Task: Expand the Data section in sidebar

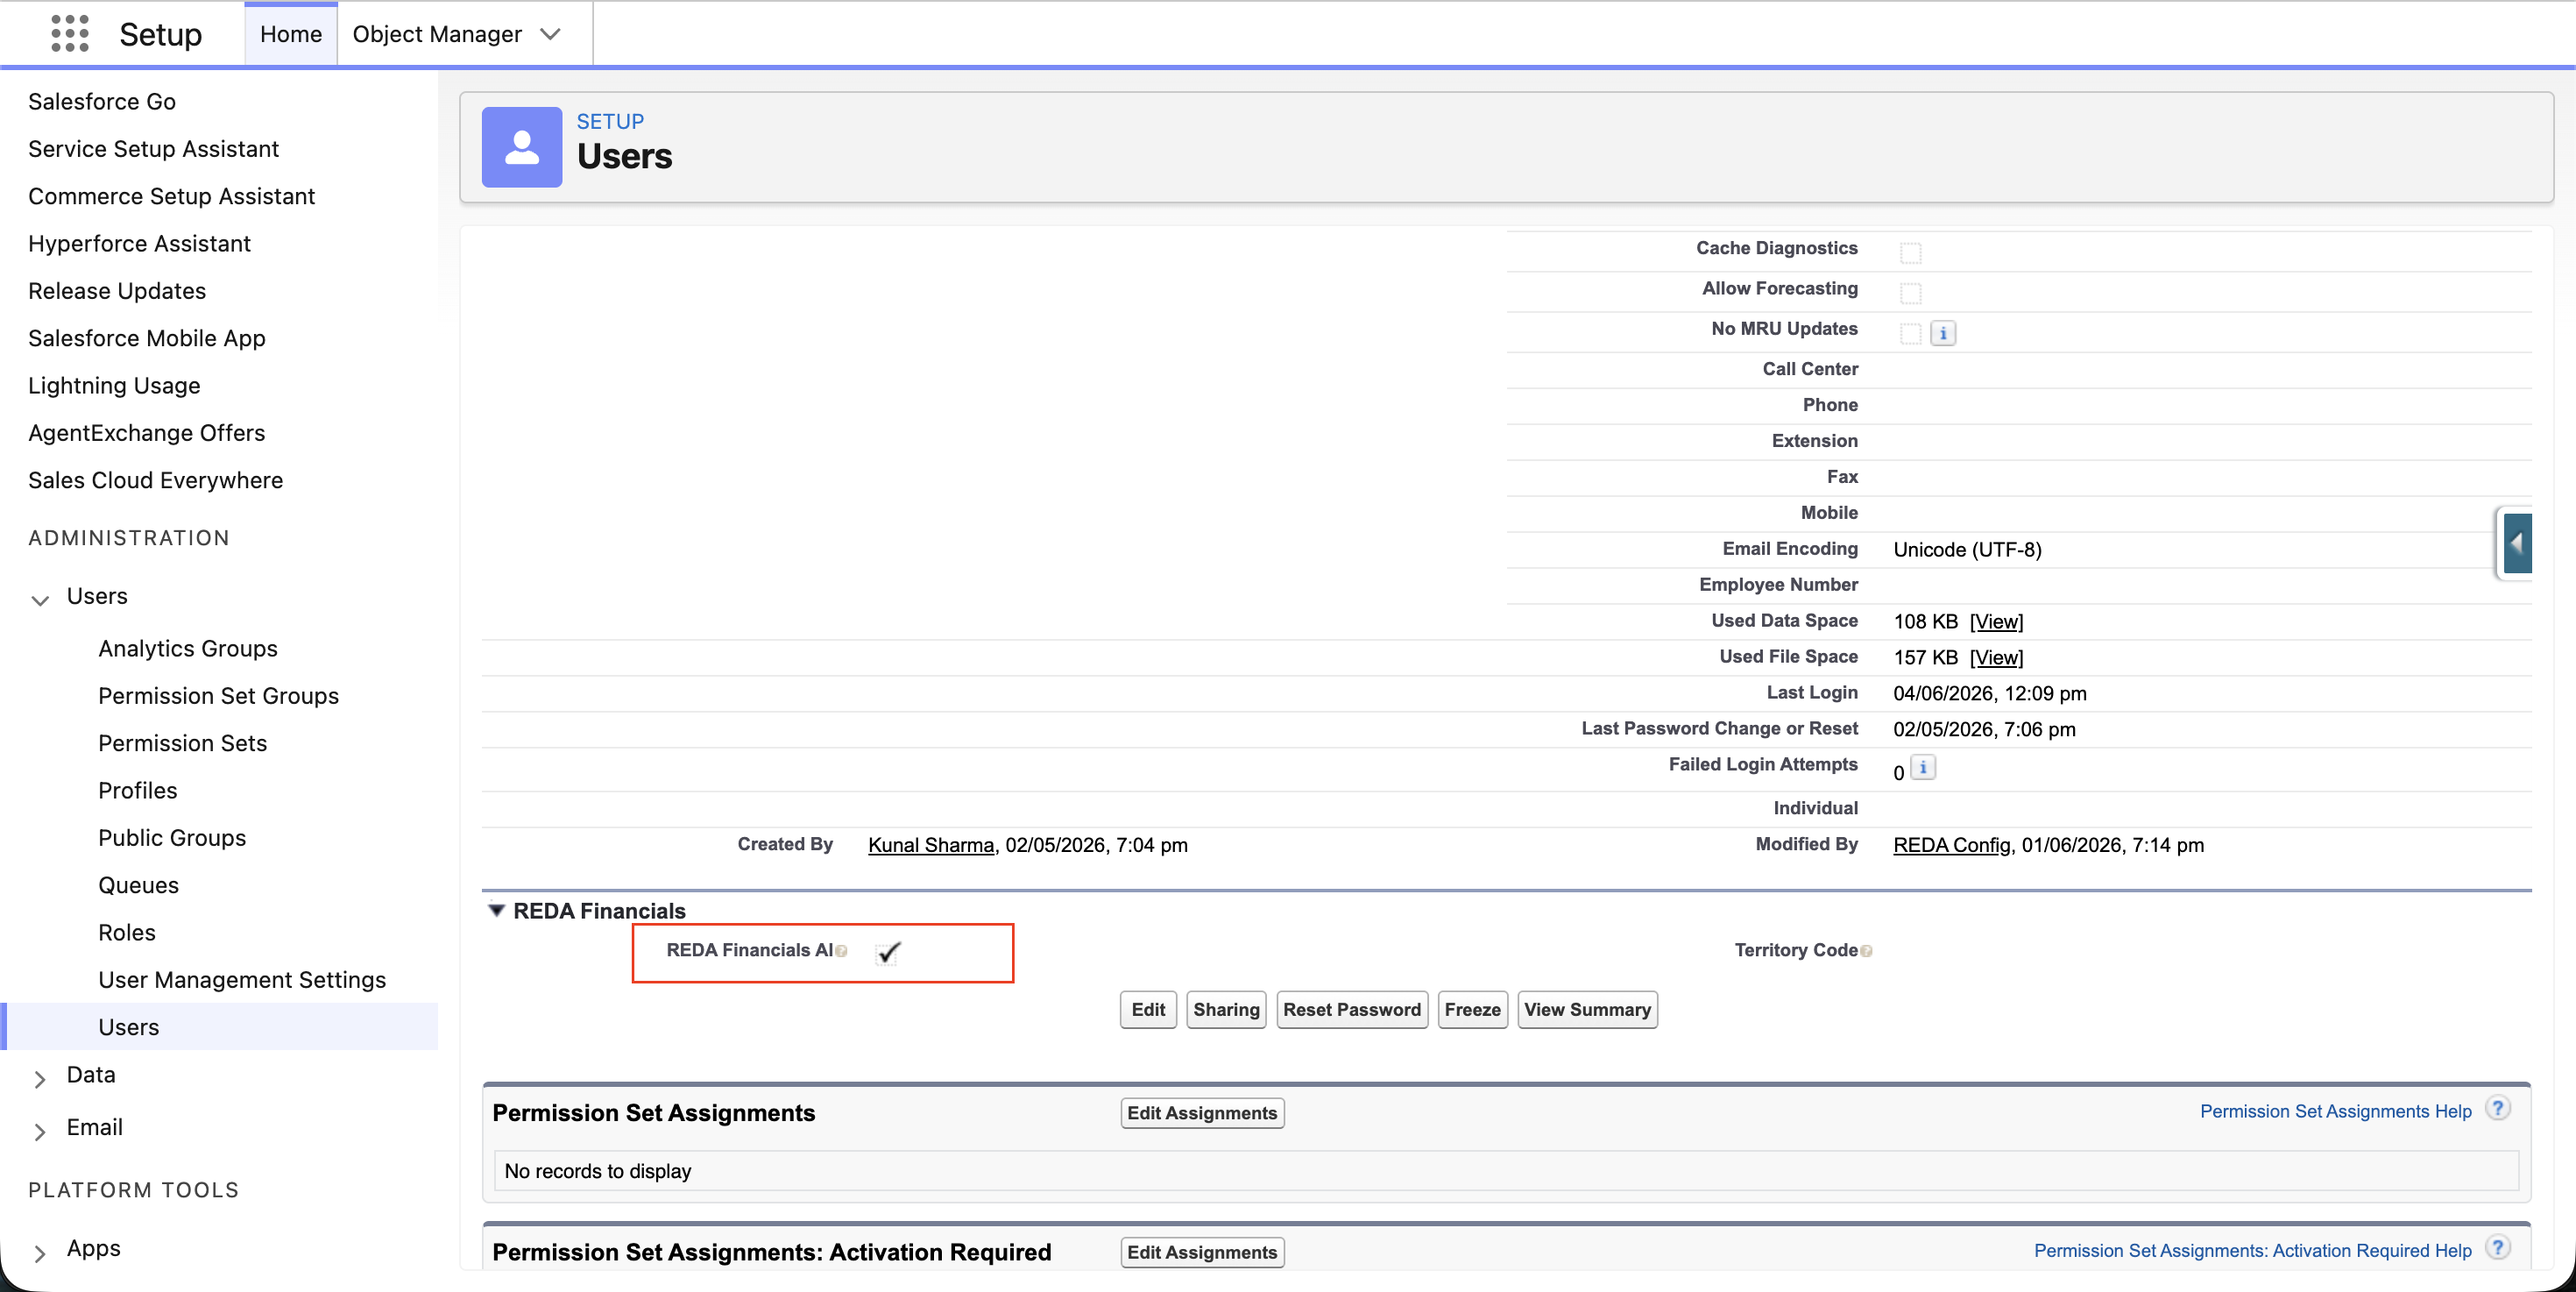Action: 40,1078
